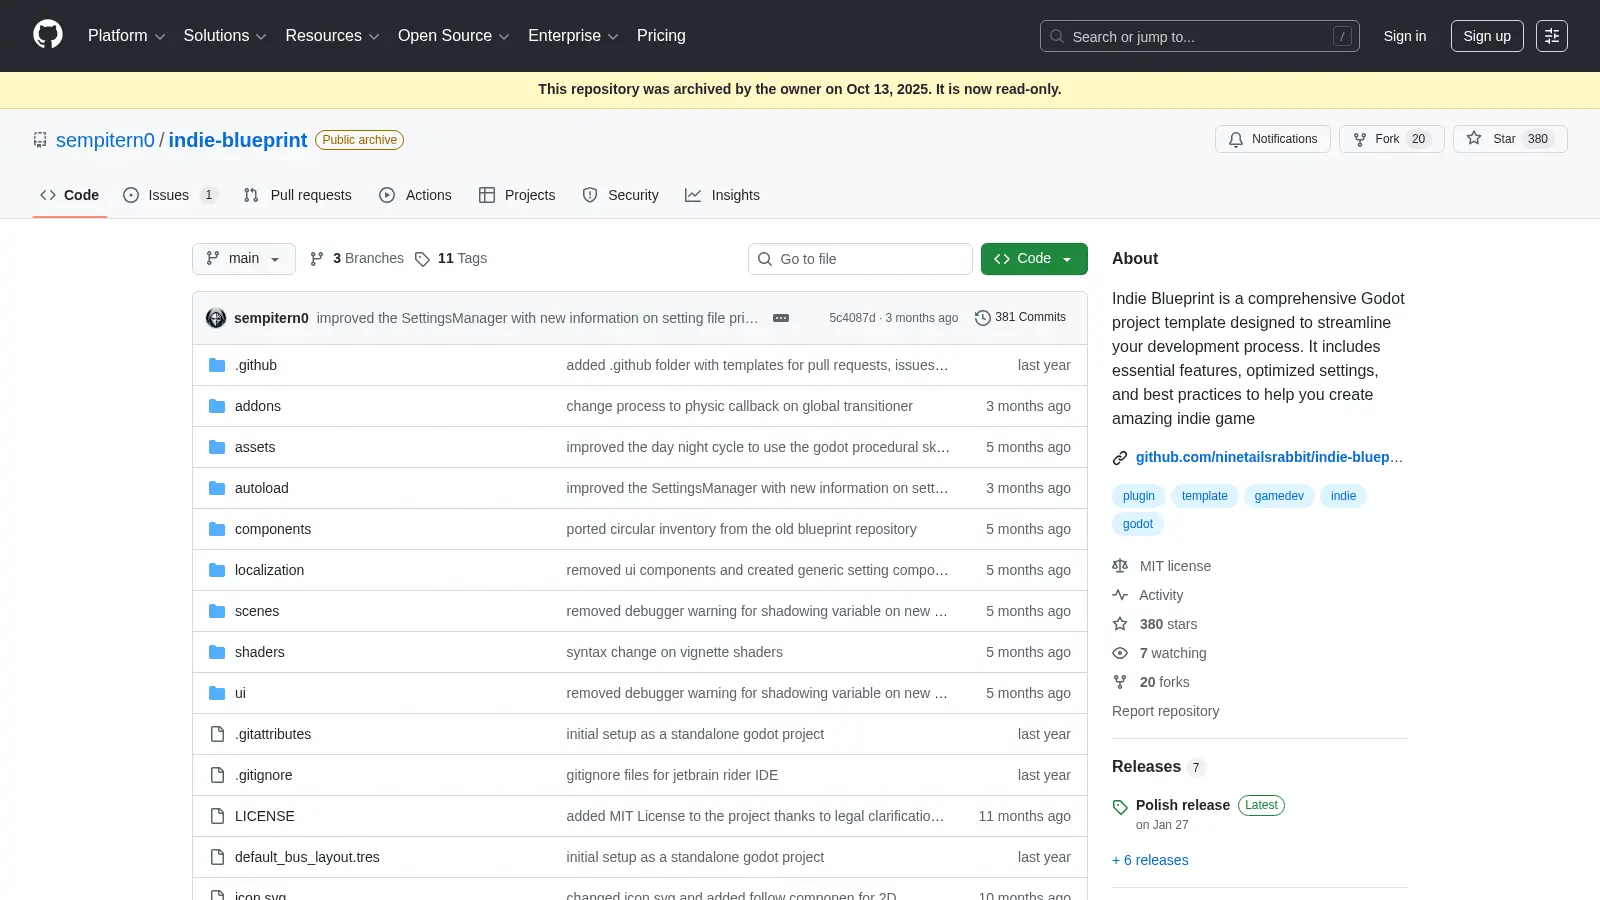
Task: Open the Solutions menu in header
Action: click(x=225, y=36)
